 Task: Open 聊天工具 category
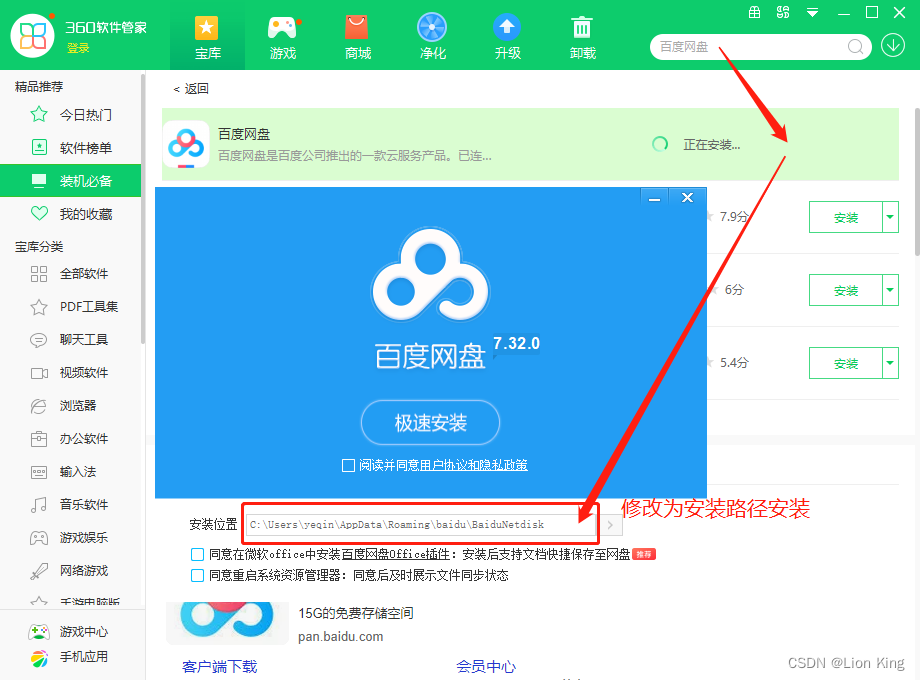70,339
